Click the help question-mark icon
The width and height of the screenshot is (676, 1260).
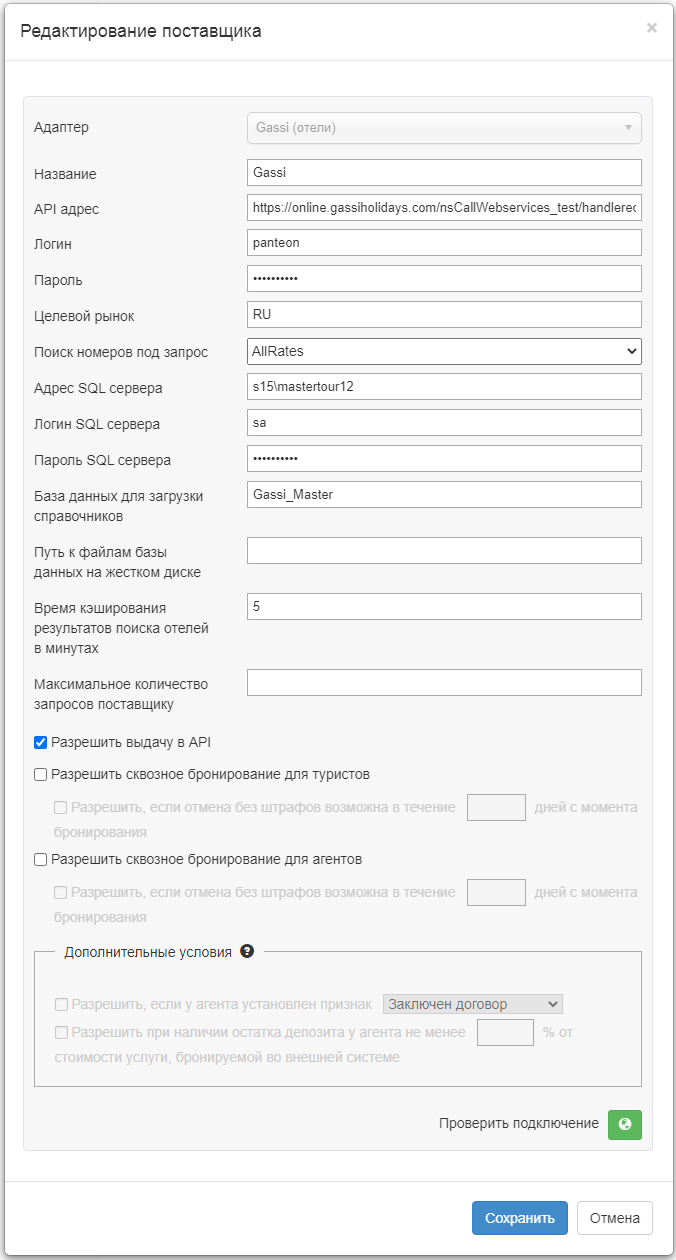pos(247,952)
